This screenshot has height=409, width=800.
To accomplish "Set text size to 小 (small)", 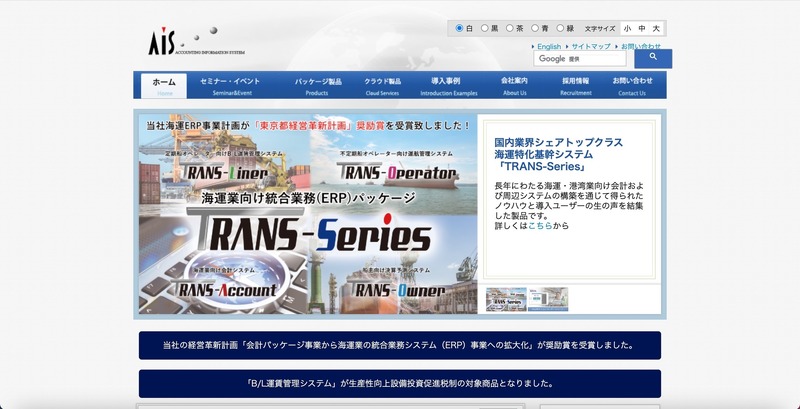I will pos(628,29).
